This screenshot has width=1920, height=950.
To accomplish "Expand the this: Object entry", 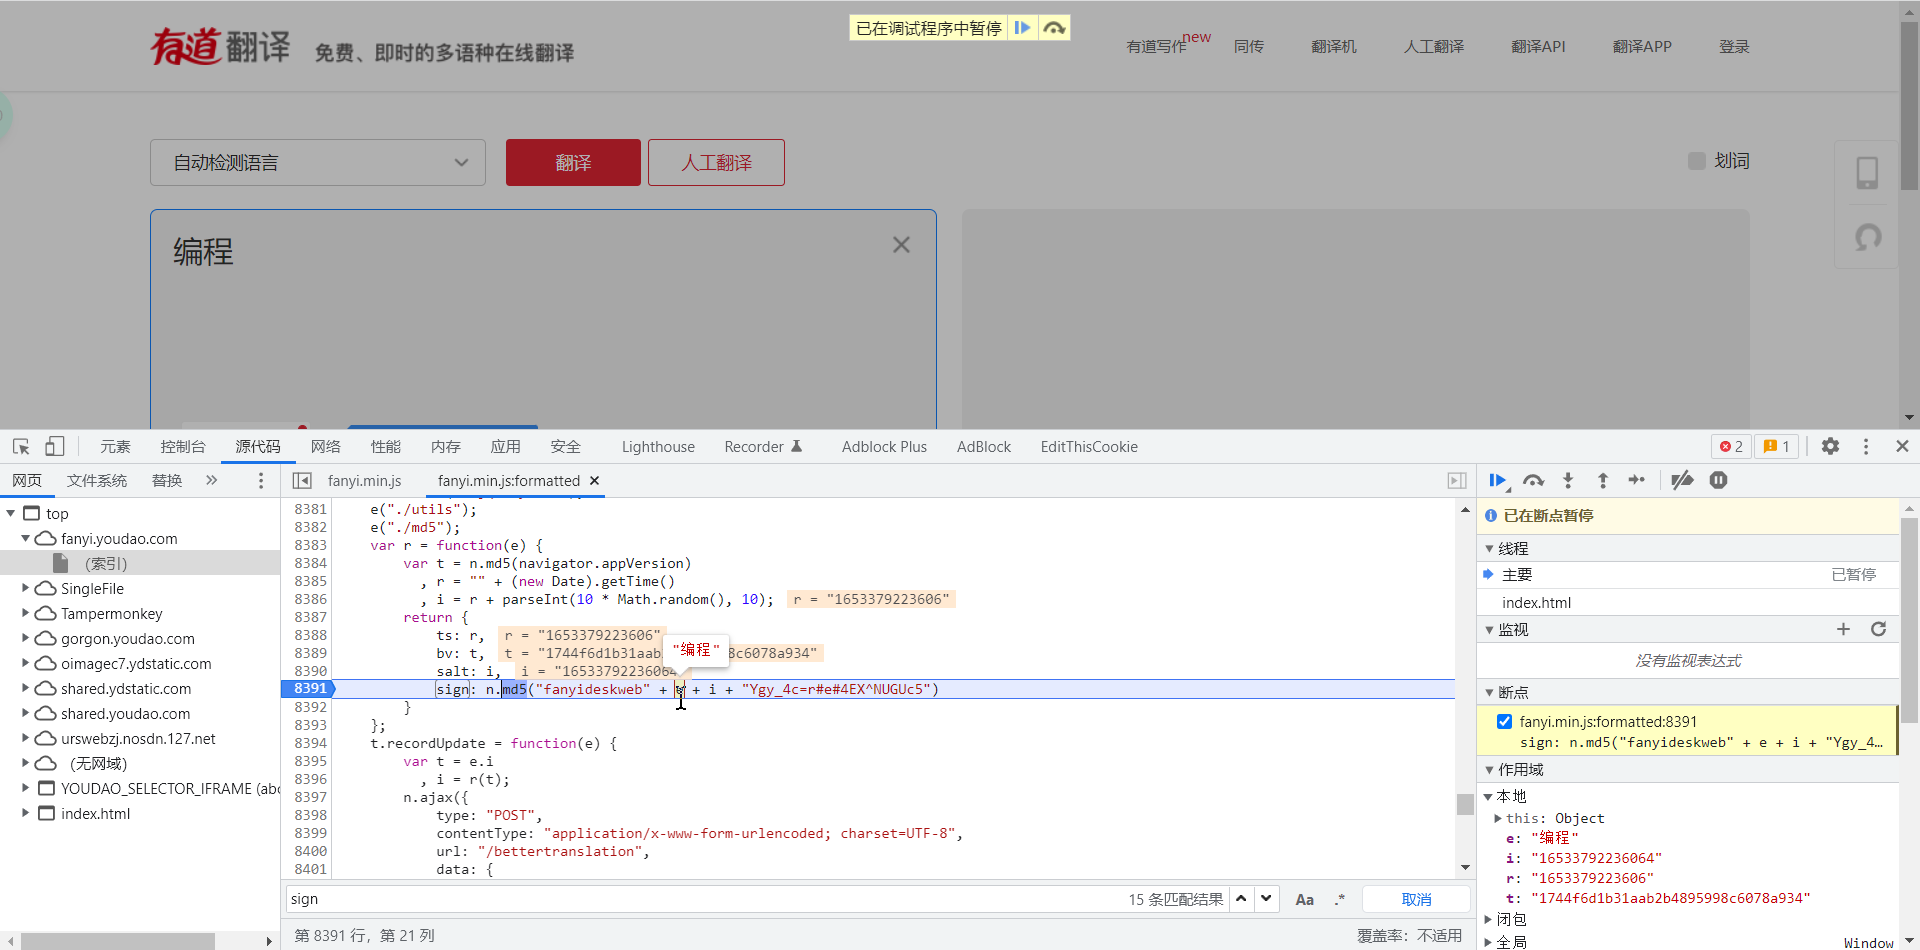I will click(x=1498, y=819).
